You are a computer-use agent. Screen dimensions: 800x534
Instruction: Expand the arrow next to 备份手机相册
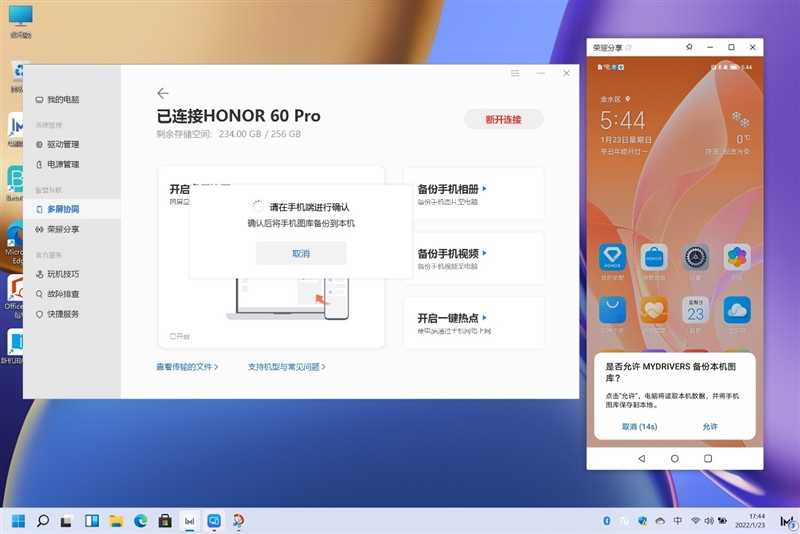click(x=484, y=189)
